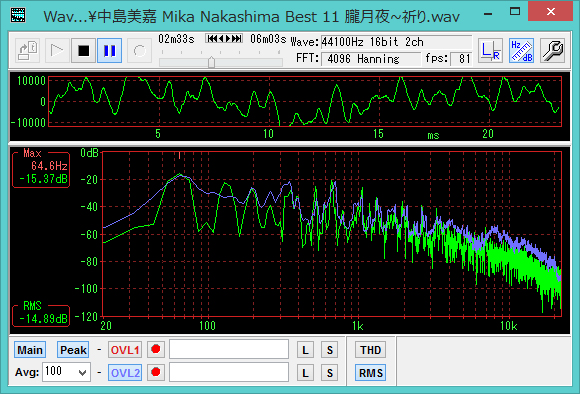This screenshot has width=580, height=394.
Task: Pause the audio playback
Action: [110, 51]
